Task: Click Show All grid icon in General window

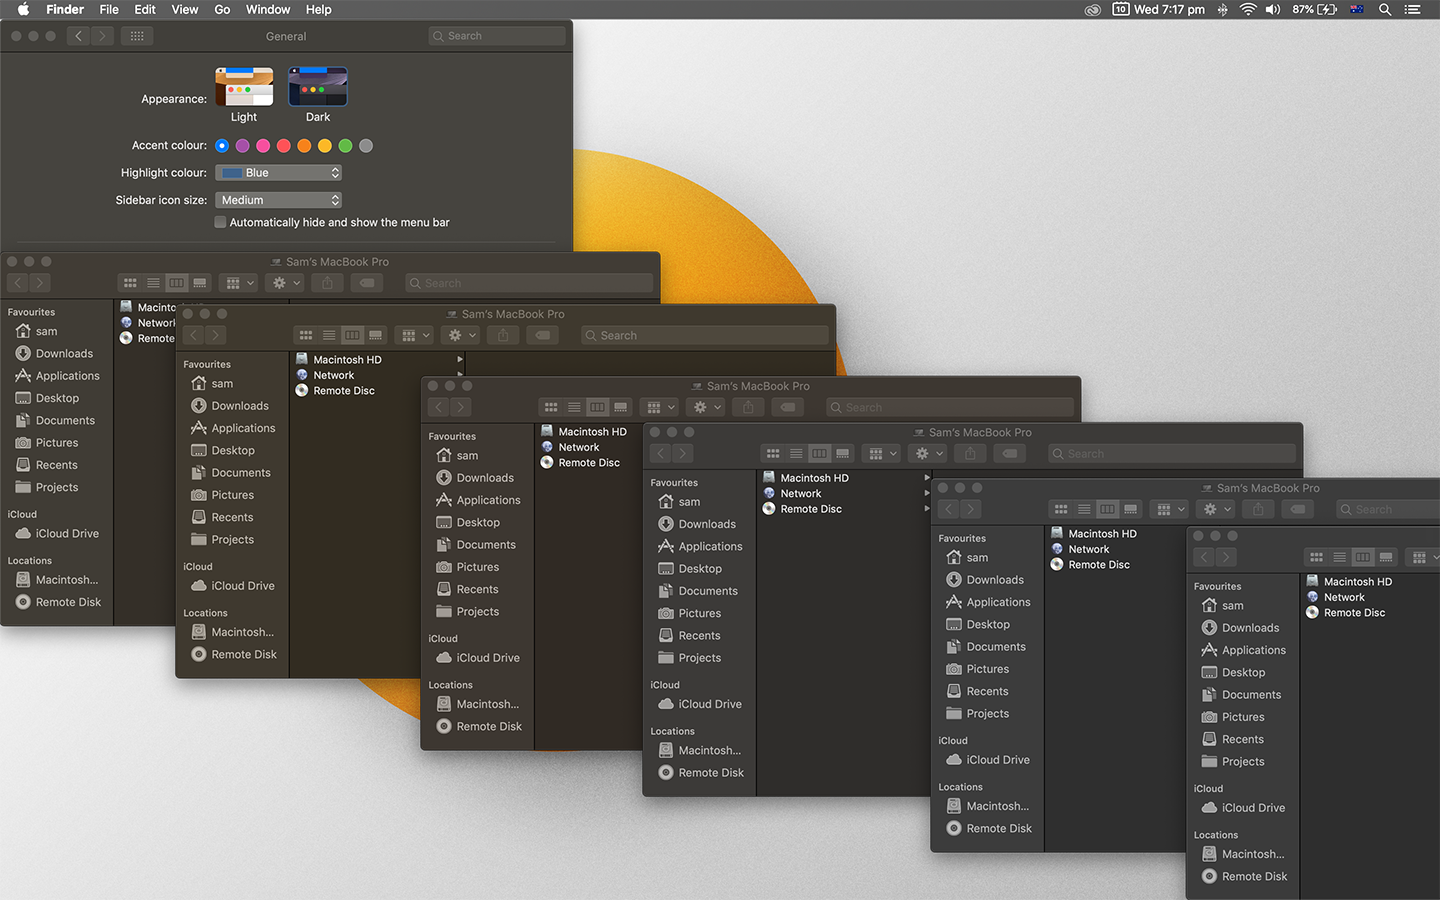Action: coord(137,36)
